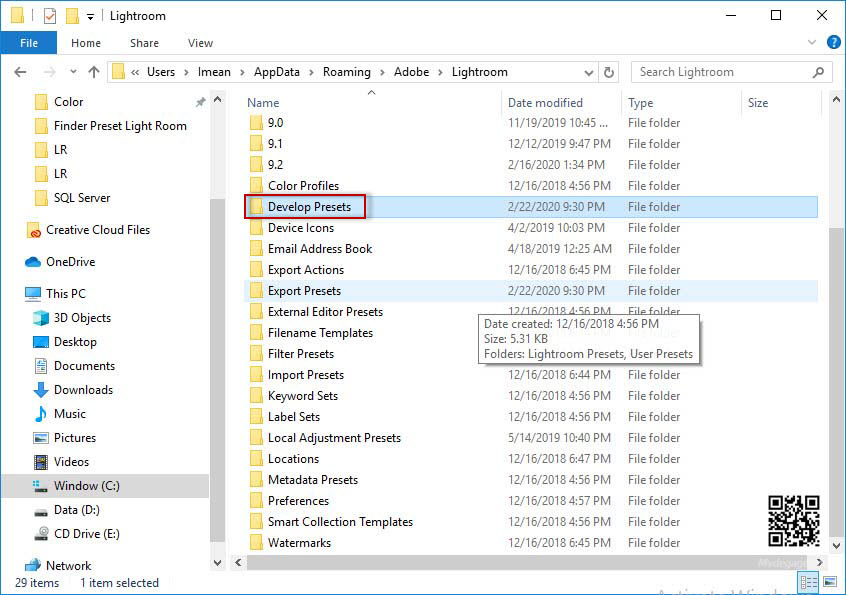Click Roaming in the breadcrumb path
Screen dimensions: 846x595
[346, 72]
